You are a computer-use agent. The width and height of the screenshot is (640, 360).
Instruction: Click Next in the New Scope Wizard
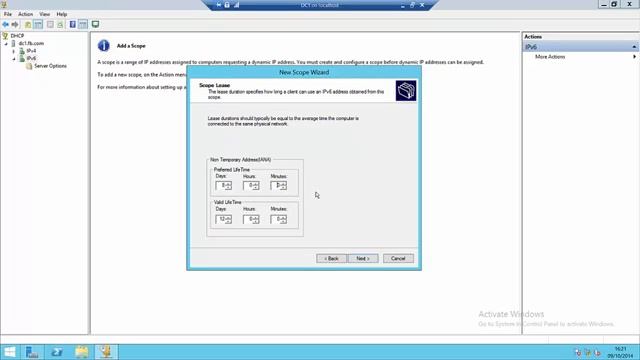[363, 258]
